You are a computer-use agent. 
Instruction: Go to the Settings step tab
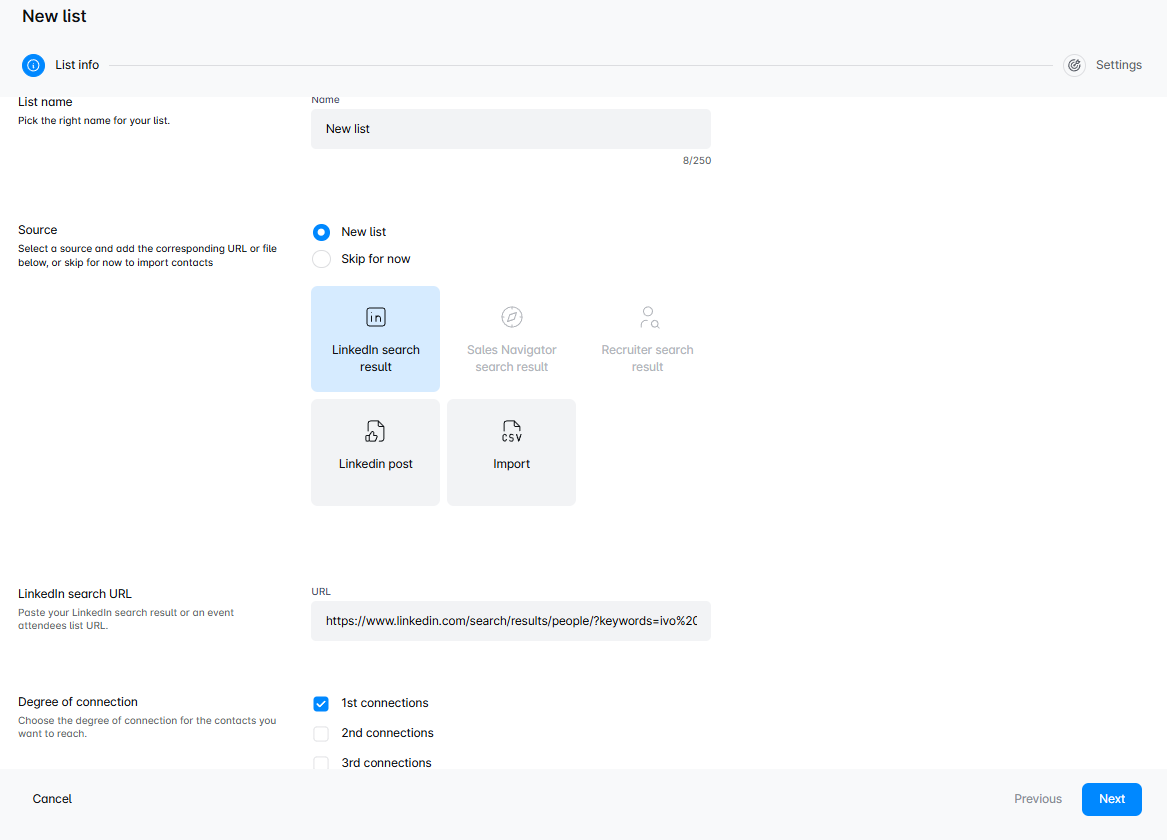(1118, 65)
